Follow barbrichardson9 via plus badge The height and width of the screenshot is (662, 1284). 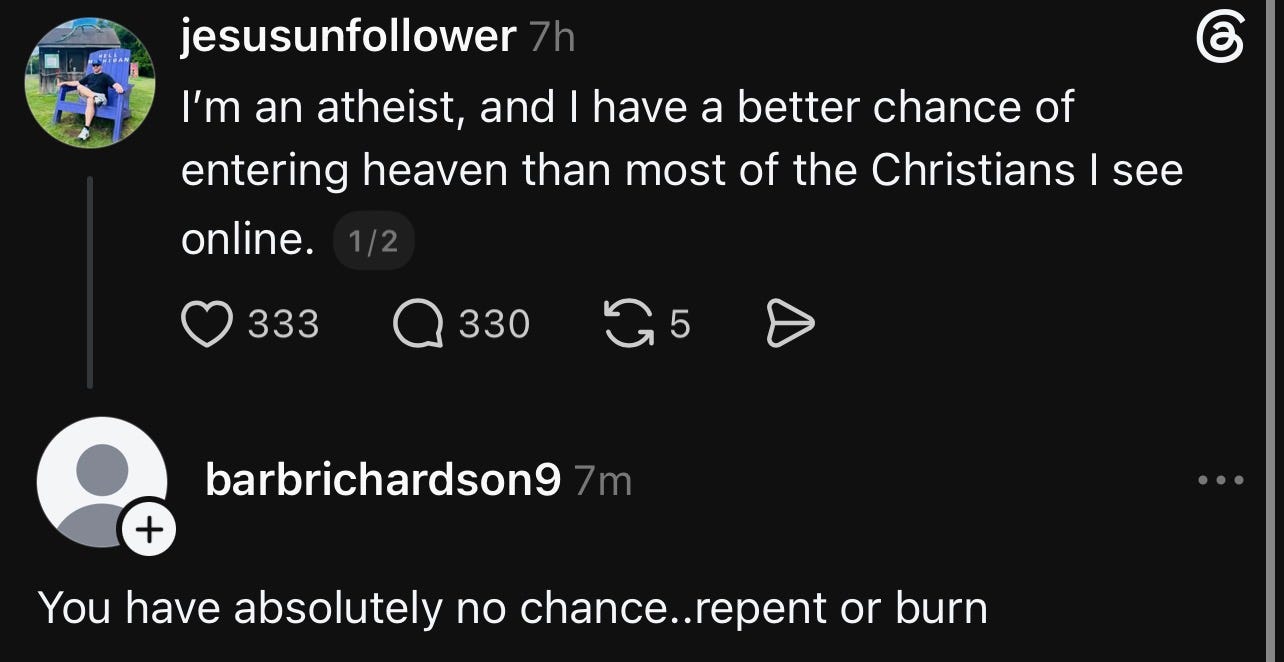pos(148,529)
